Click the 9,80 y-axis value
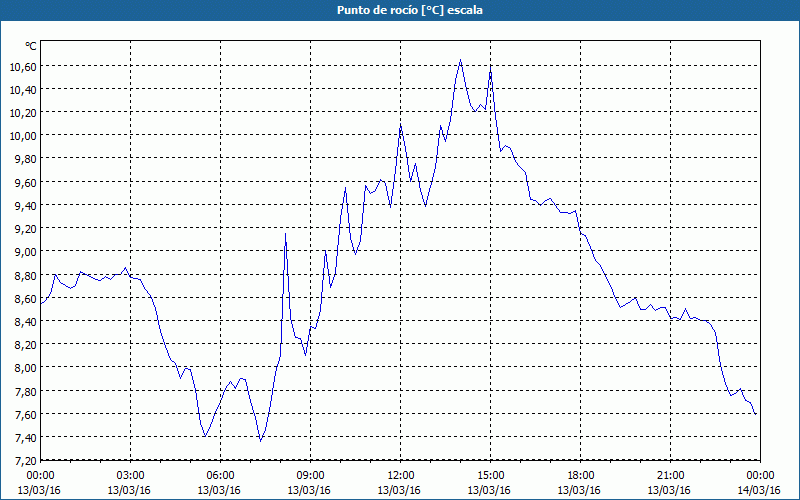The width and height of the screenshot is (800, 500). [x=26, y=159]
